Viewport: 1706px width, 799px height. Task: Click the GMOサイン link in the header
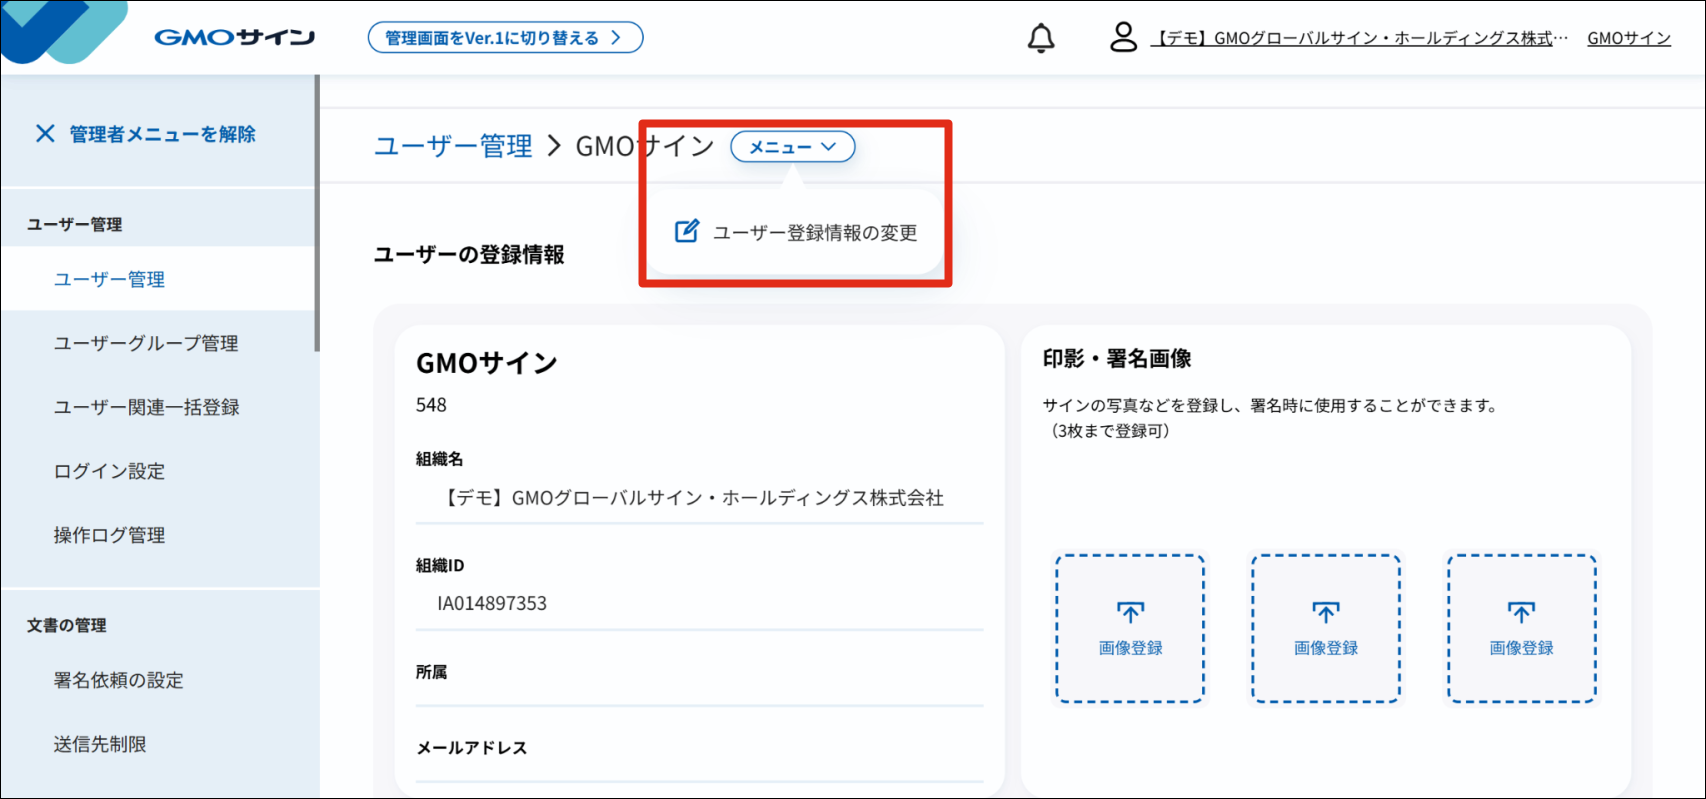tap(1629, 38)
